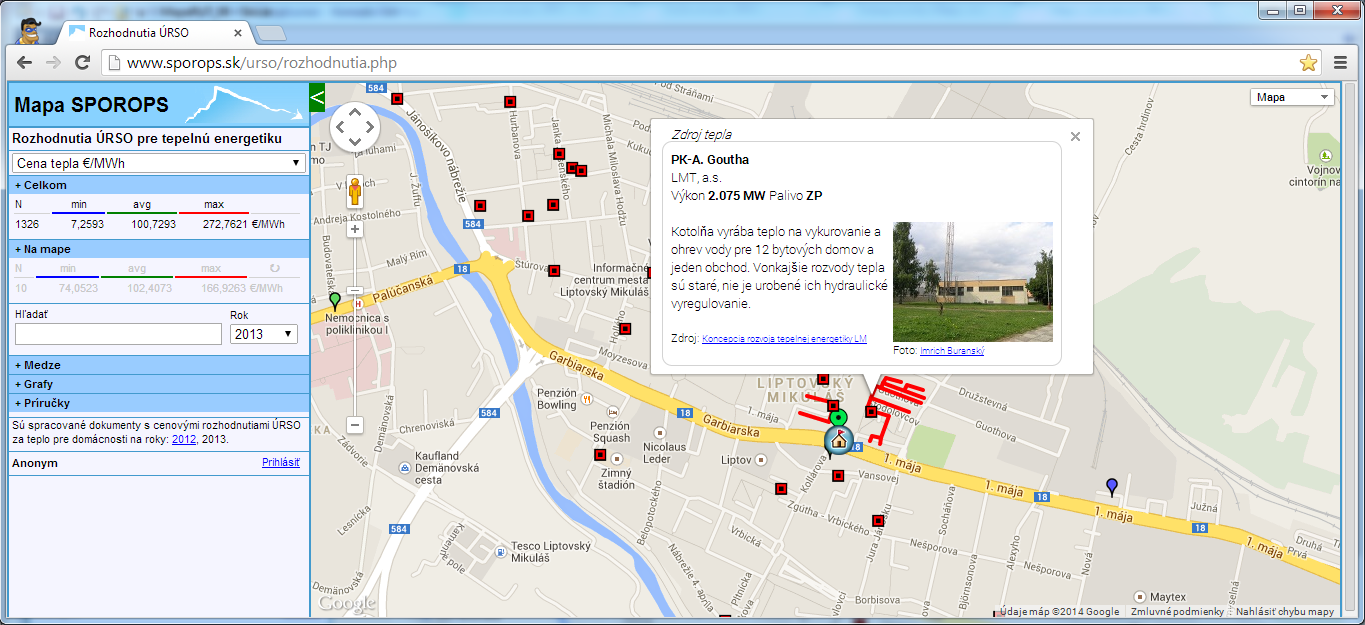Expand the Celkom section
Viewport: 1365px width, 625px height.
click(159, 185)
